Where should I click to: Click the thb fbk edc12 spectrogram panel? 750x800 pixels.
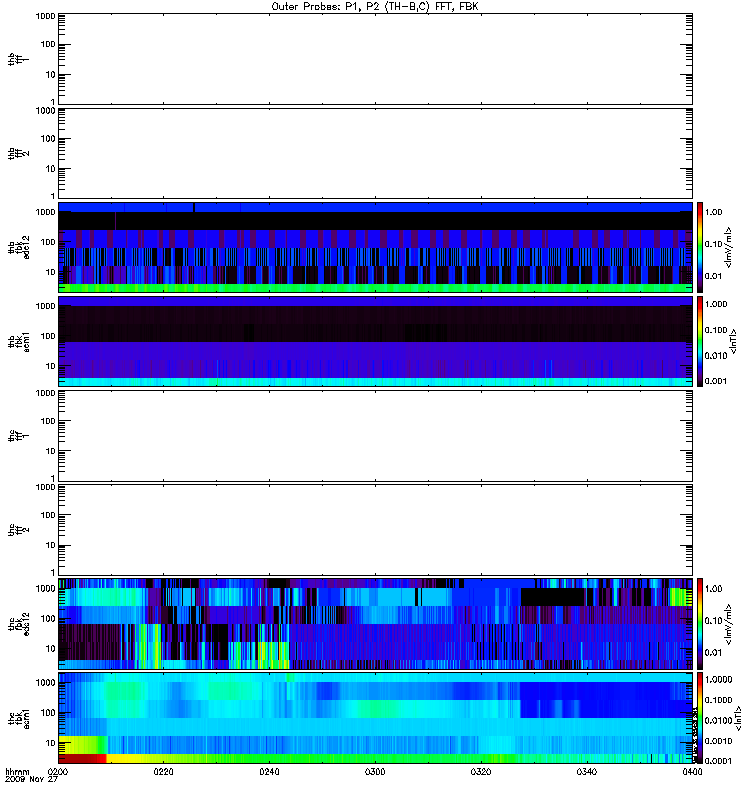[x=375, y=247]
